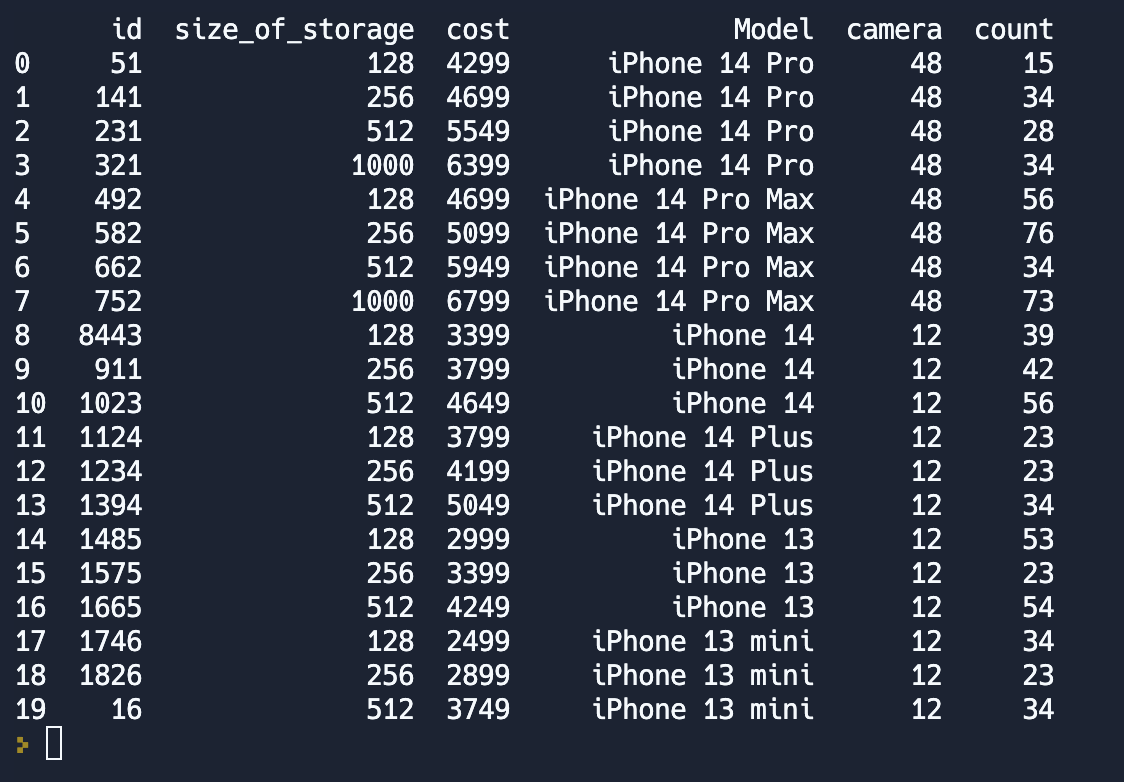Click the camera column header

[x=893, y=30]
